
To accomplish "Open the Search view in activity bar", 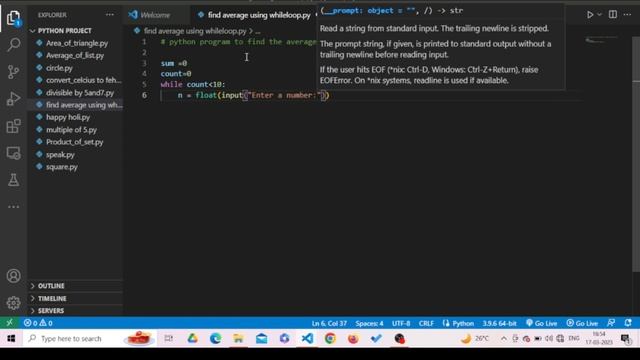I will (x=13, y=44).
